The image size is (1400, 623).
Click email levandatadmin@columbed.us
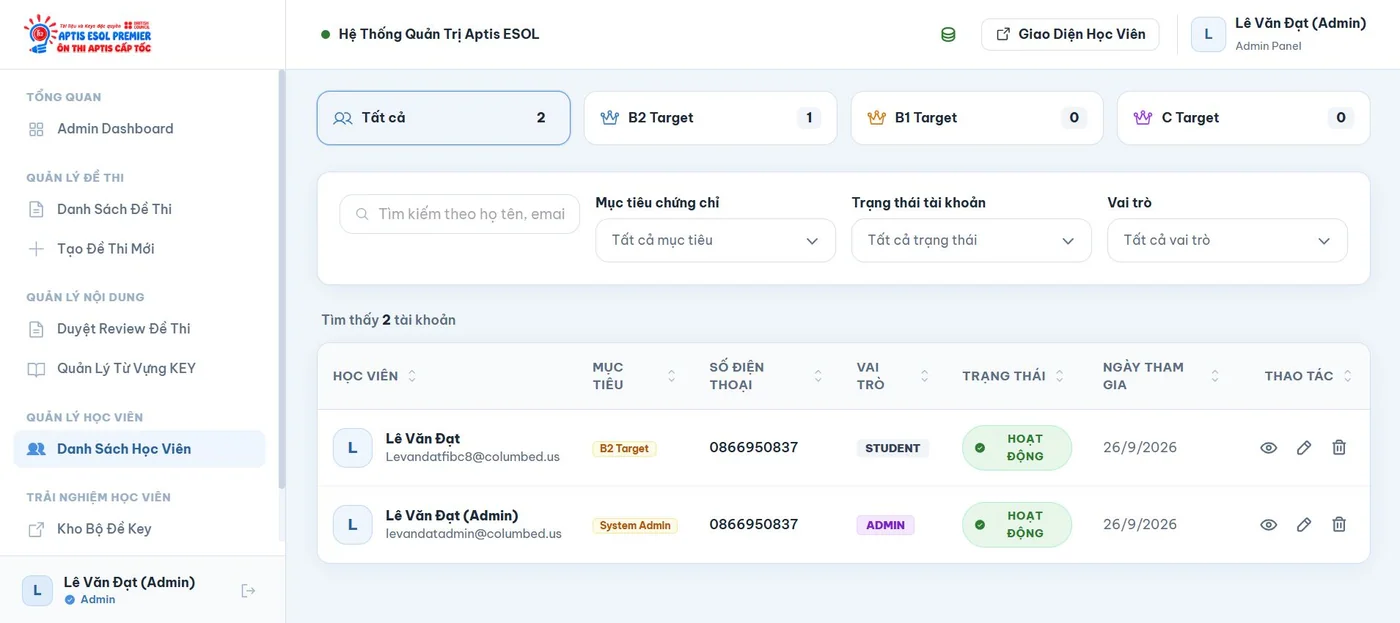tap(474, 534)
